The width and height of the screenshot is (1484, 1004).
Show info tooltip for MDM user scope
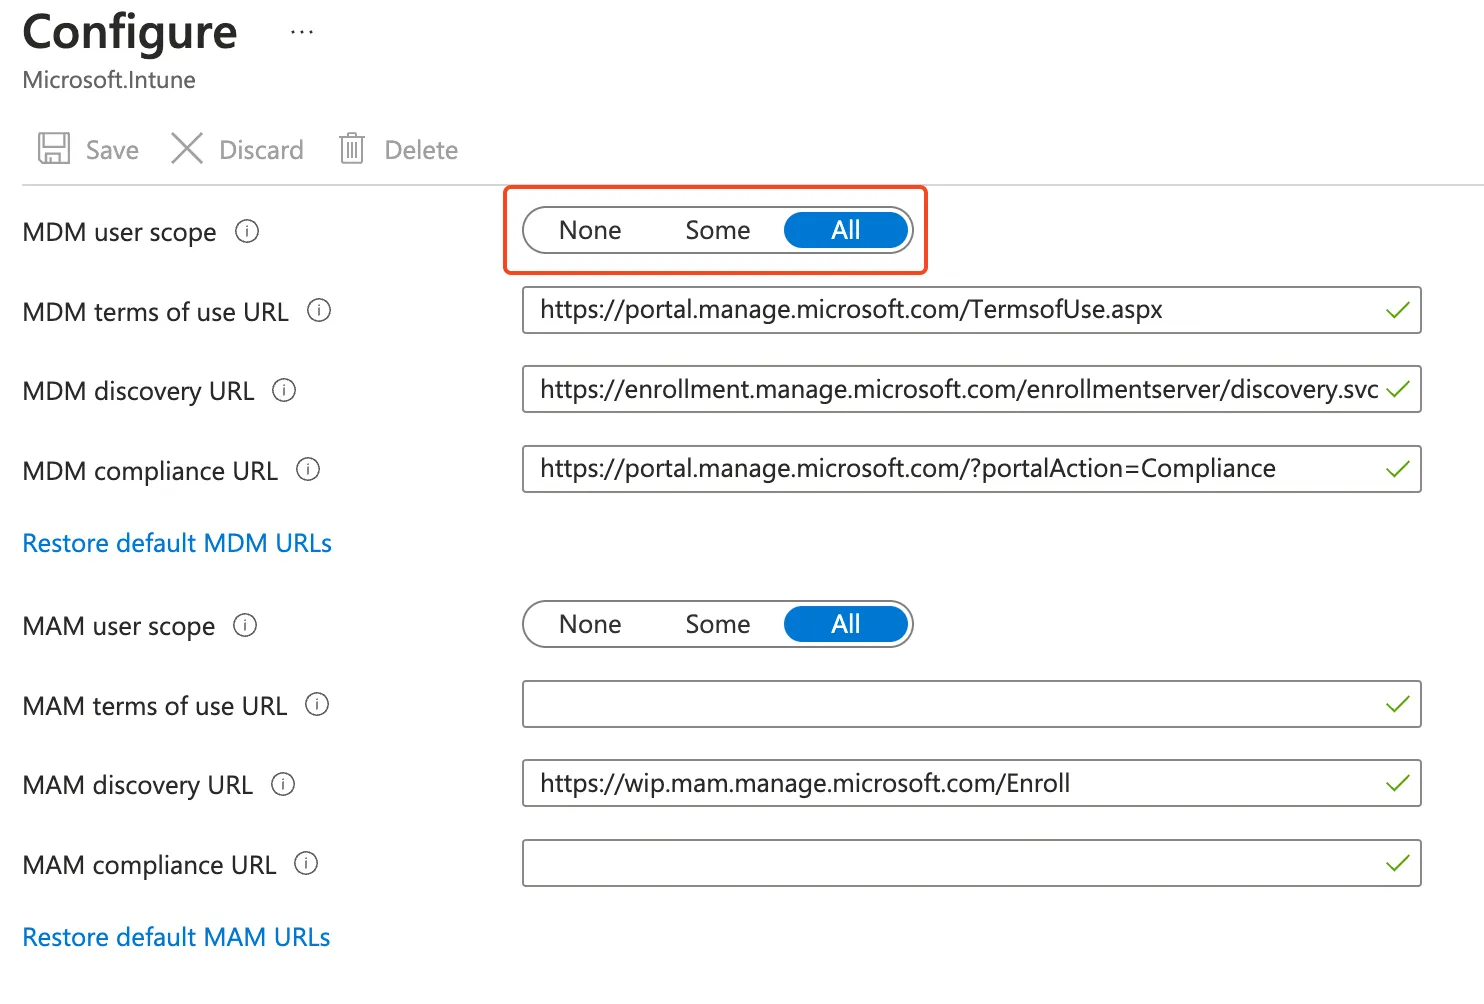[x=247, y=231]
